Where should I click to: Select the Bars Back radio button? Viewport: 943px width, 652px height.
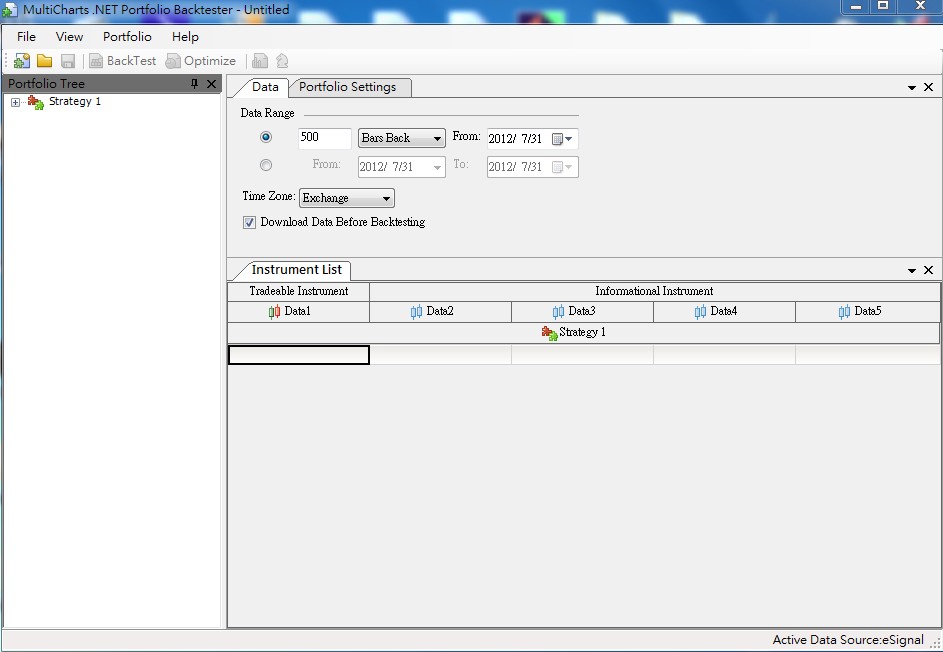[266, 137]
